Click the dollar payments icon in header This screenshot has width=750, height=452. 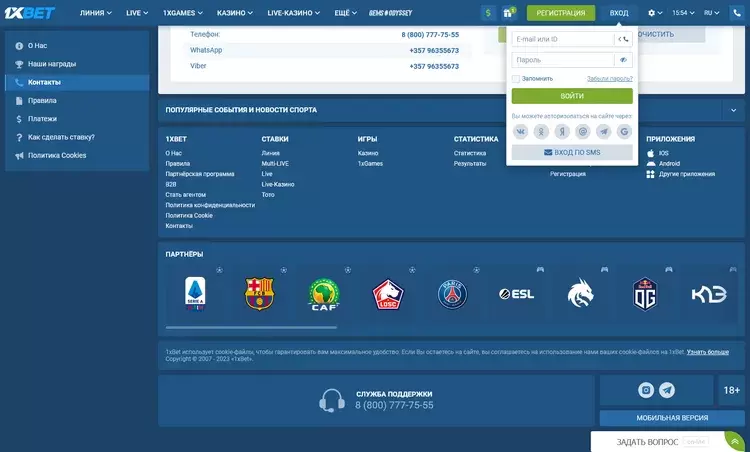(488, 13)
